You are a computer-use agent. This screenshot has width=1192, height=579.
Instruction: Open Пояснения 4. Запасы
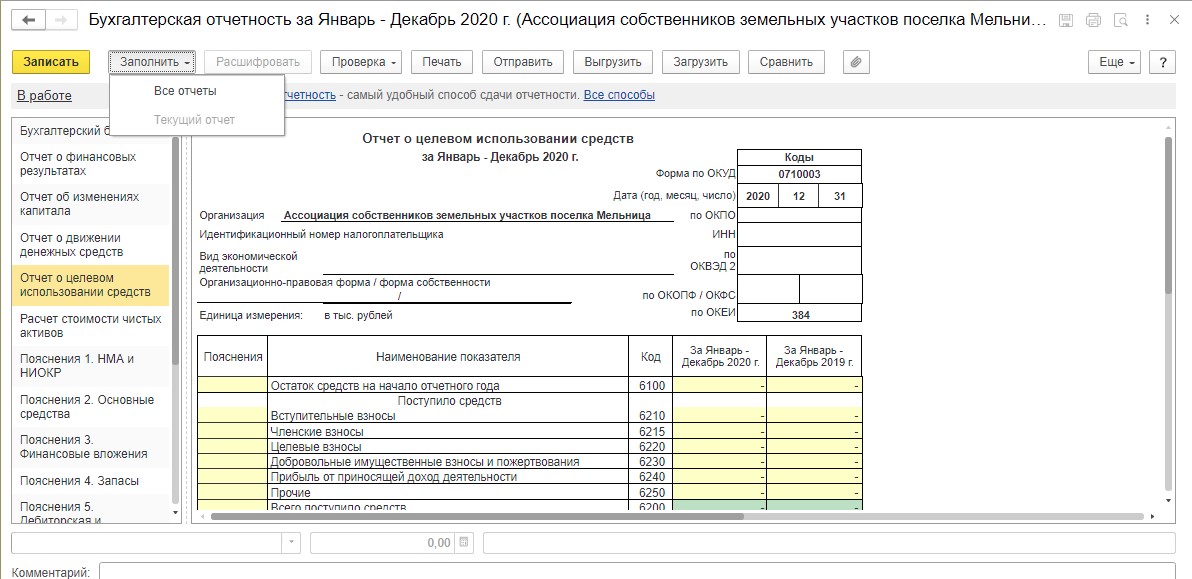(x=90, y=481)
